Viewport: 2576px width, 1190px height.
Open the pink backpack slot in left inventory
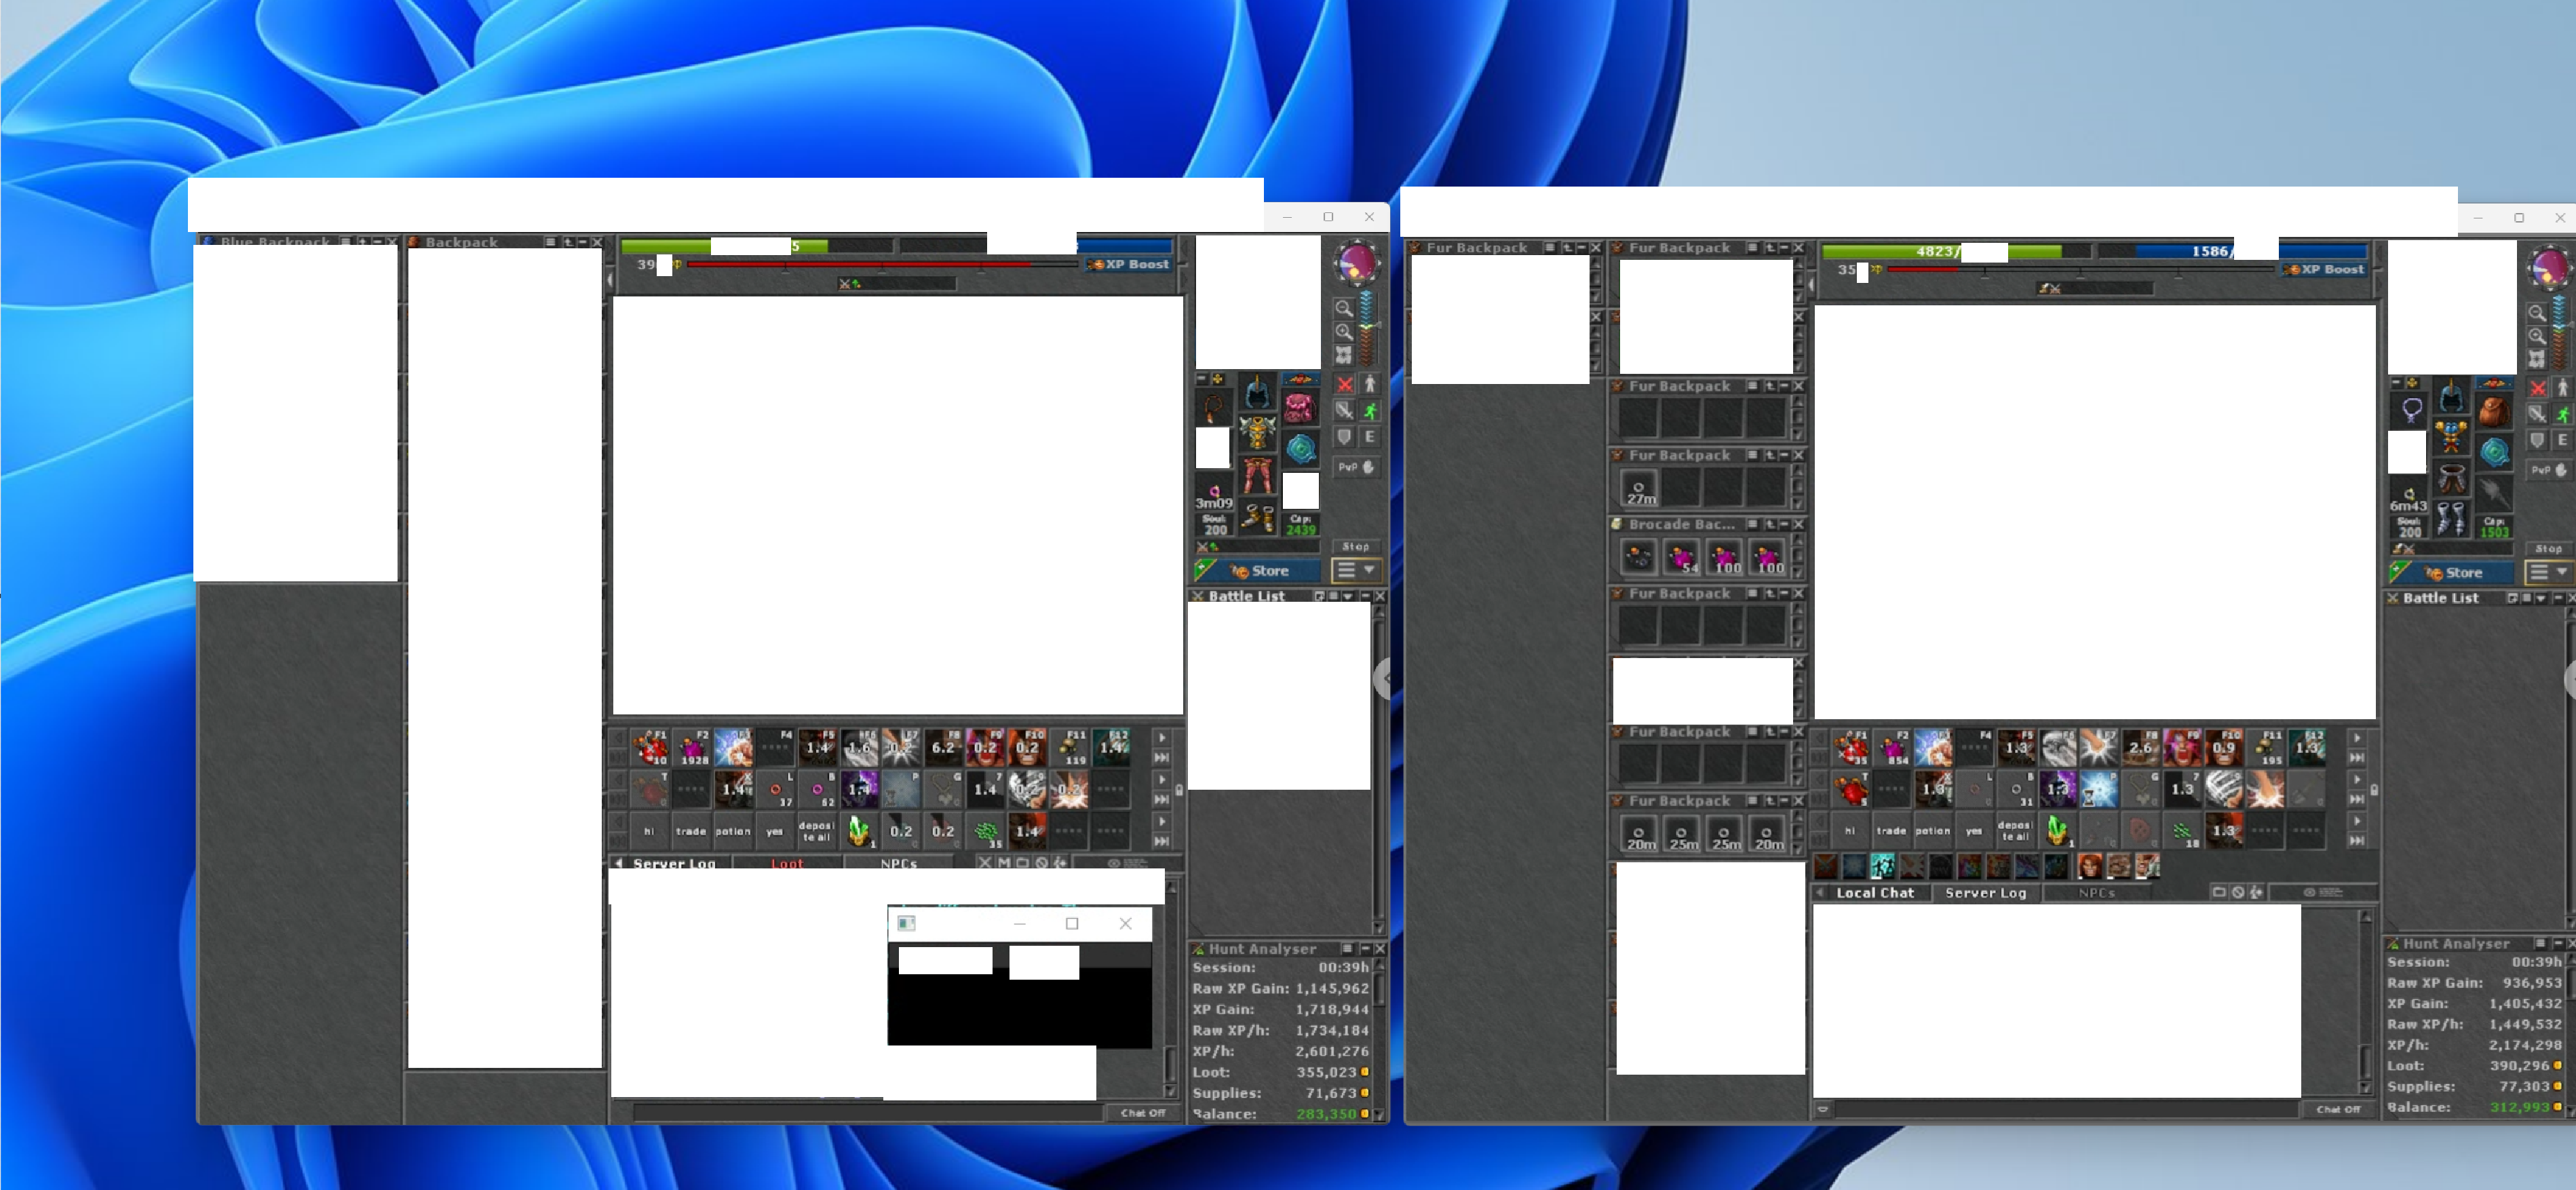1300,407
